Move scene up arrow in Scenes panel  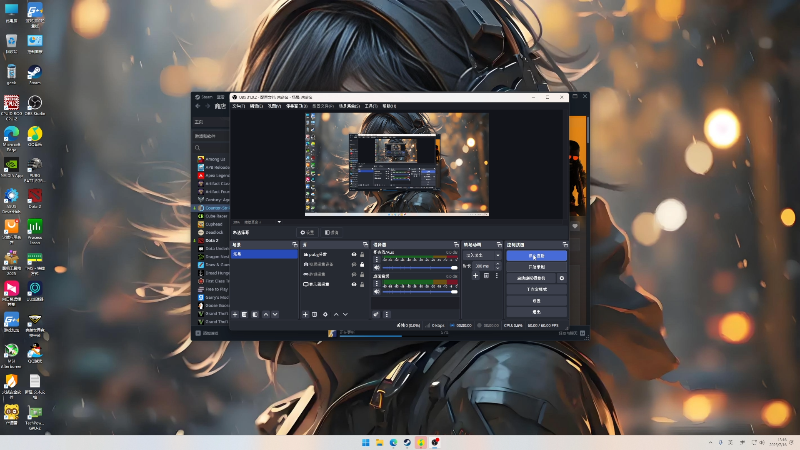[x=265, y=314]
